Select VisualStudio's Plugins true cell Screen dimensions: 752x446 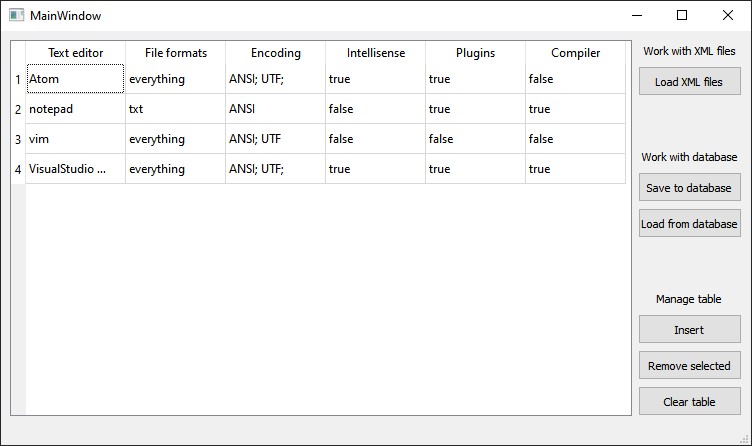pos(475,169)
